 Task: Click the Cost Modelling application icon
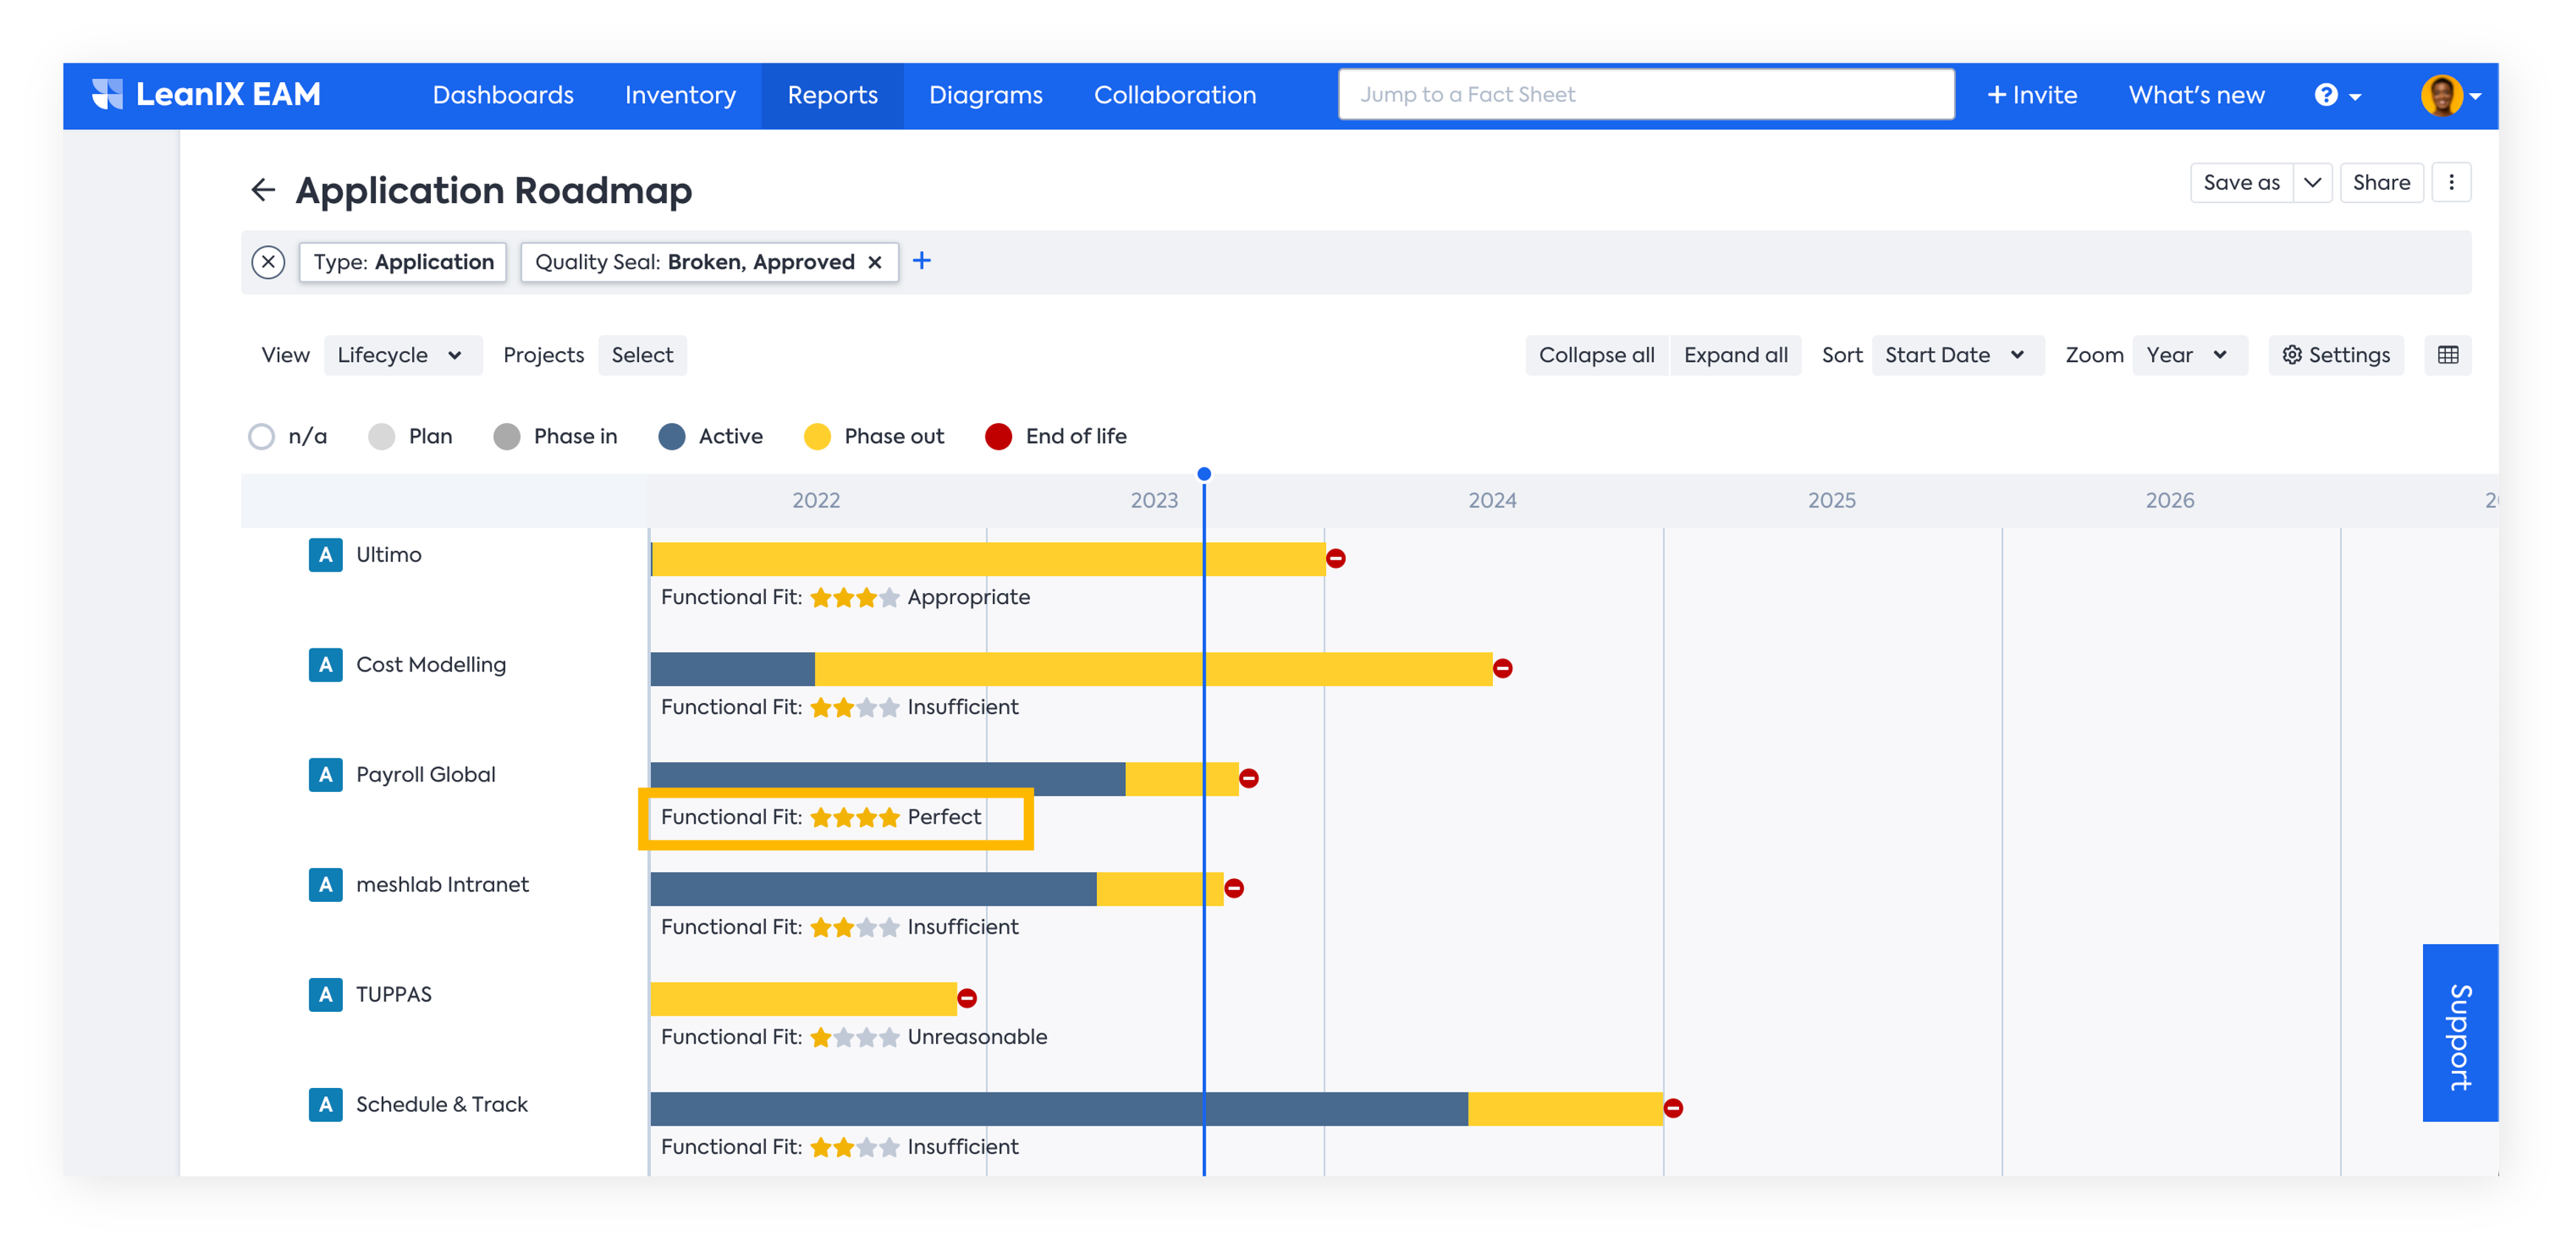325,665
